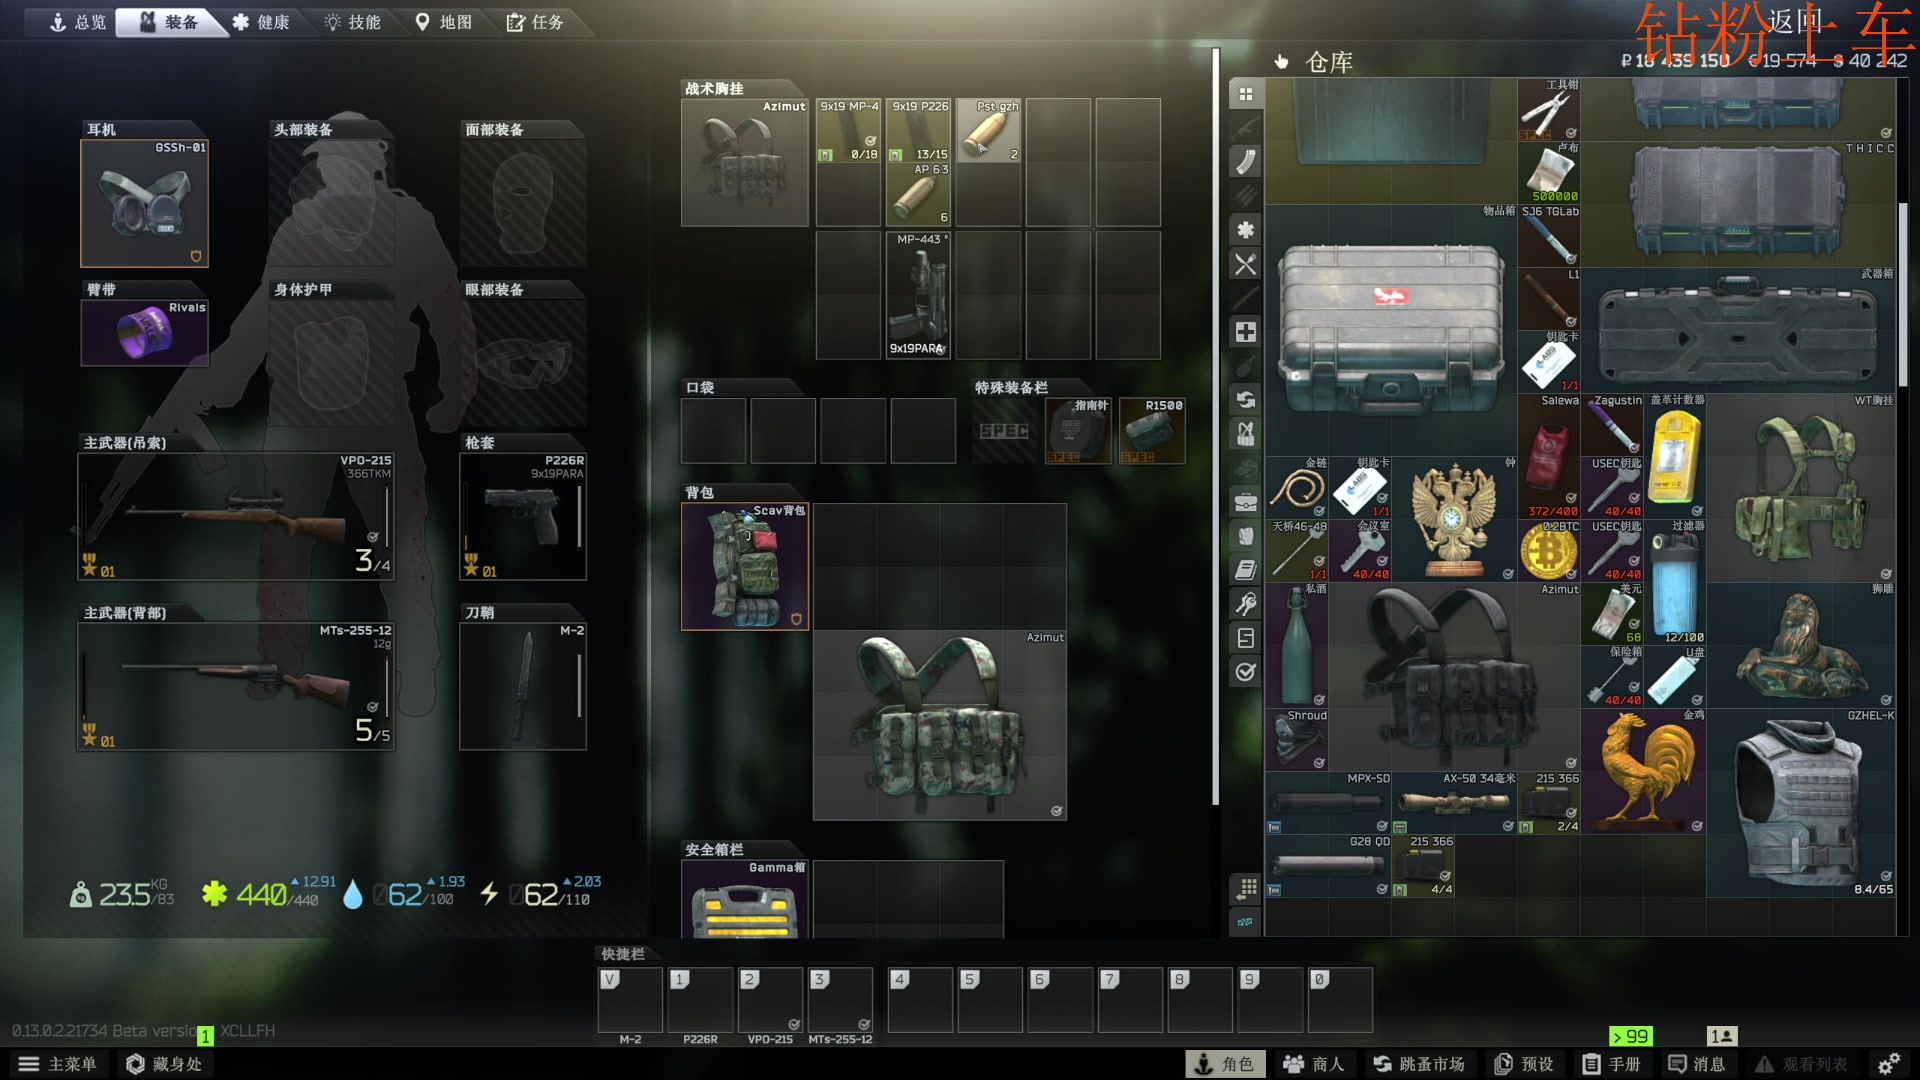The image size is (1920, 1080).
Task: Select the WT胸挂 chest rig in stash
Action: click(x=1801, y=488)
